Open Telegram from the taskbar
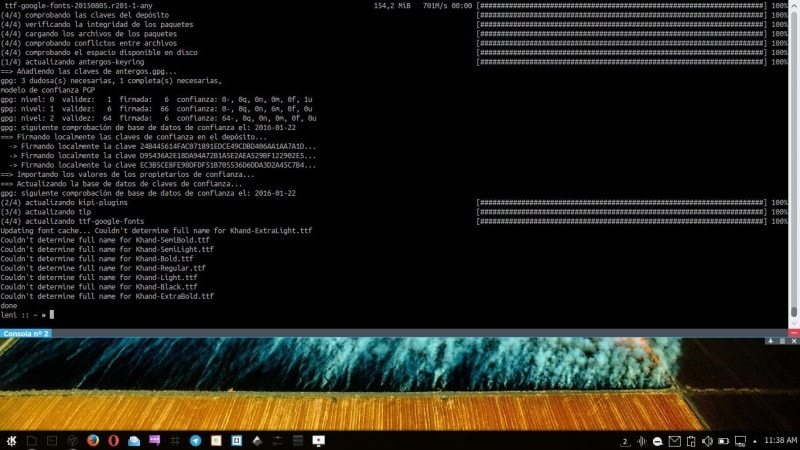This screenshot has width=800, height=450. (195, 441)
